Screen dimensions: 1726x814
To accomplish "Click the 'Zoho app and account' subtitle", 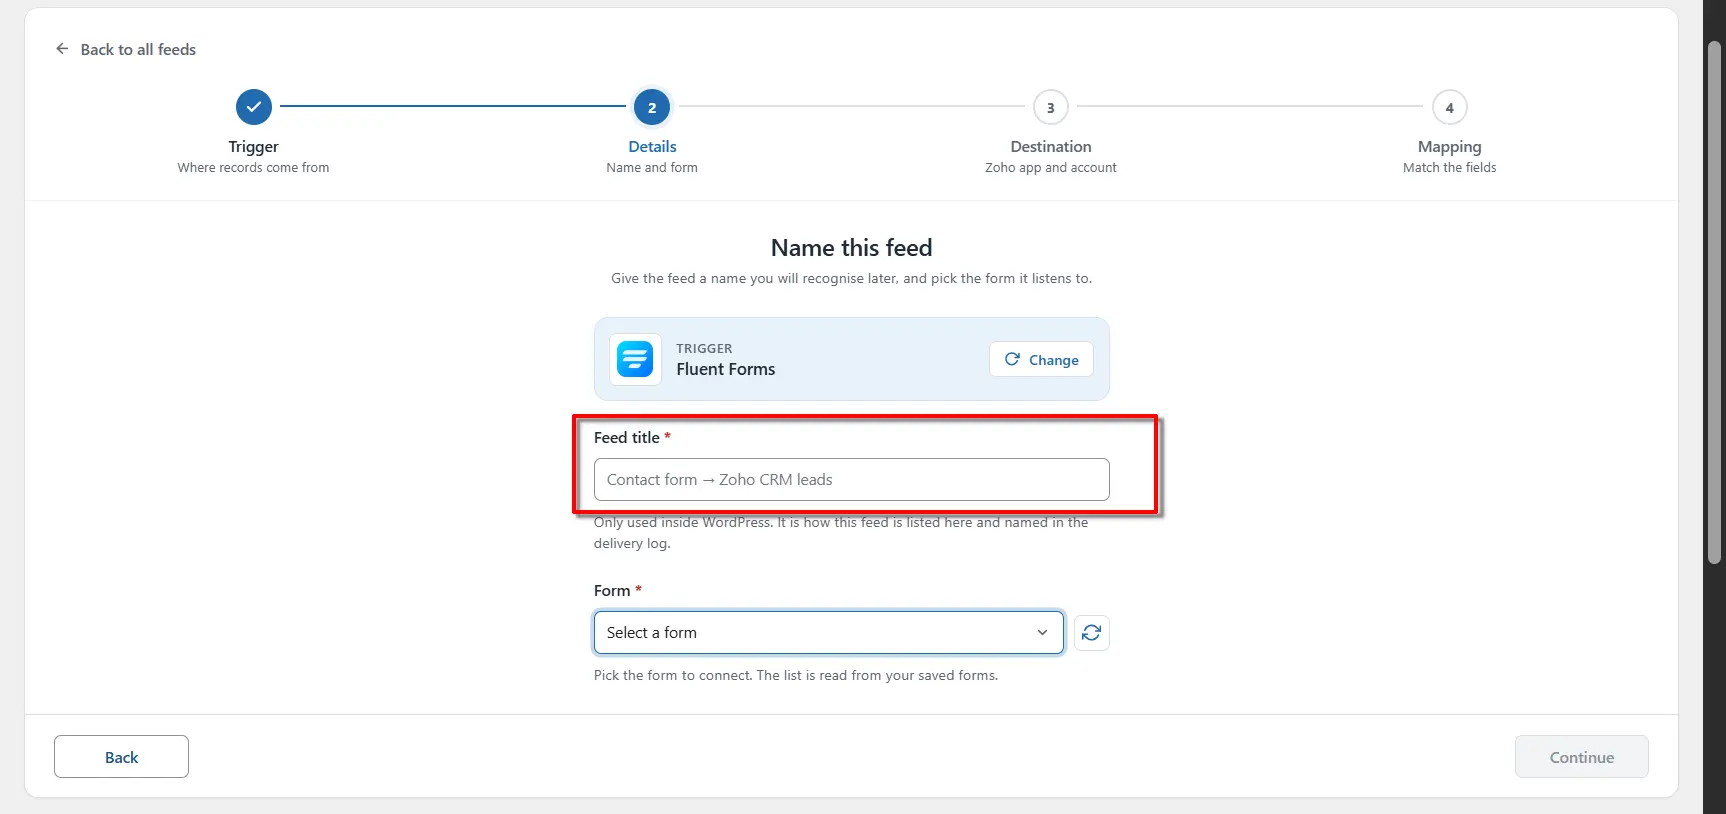I will [x=1050, y=167].
